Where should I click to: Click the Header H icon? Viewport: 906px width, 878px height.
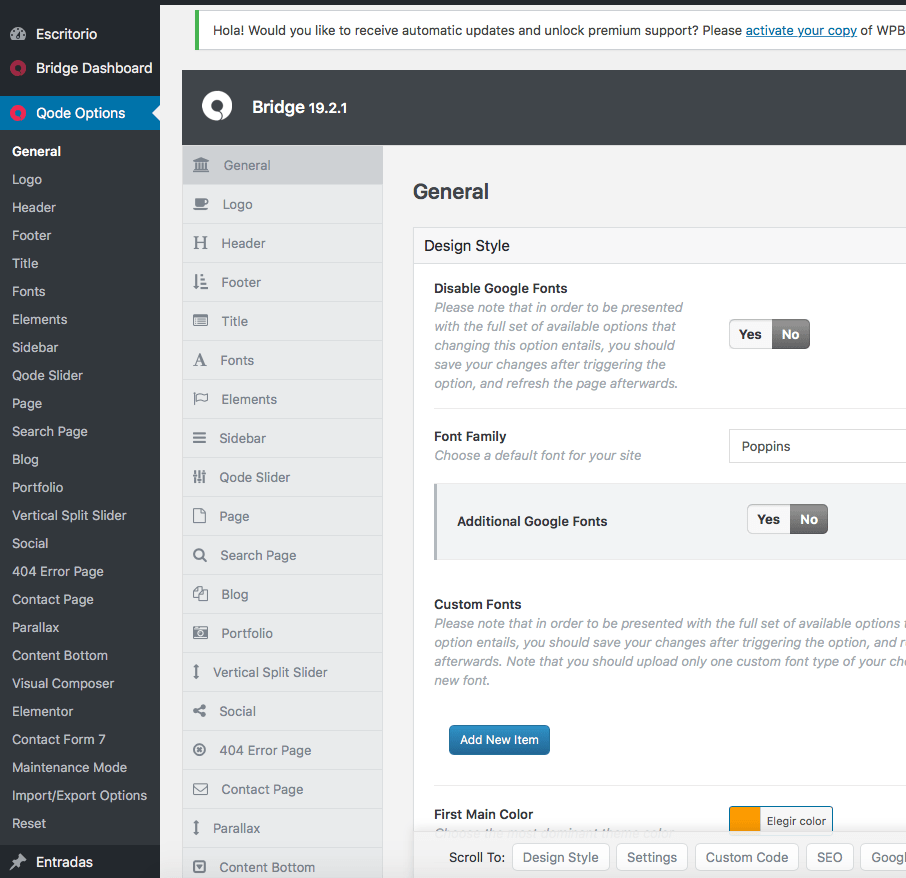[200, 243]
